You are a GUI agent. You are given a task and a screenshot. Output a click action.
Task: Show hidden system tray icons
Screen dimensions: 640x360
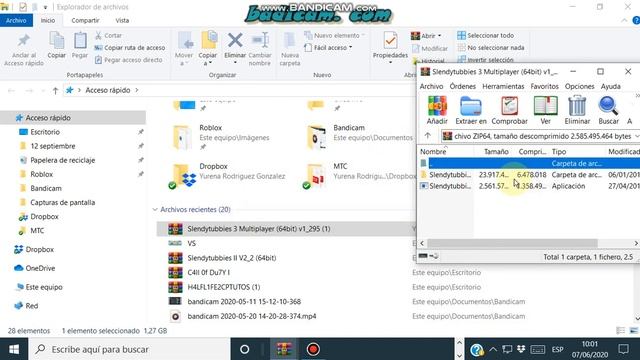(493, 349)
